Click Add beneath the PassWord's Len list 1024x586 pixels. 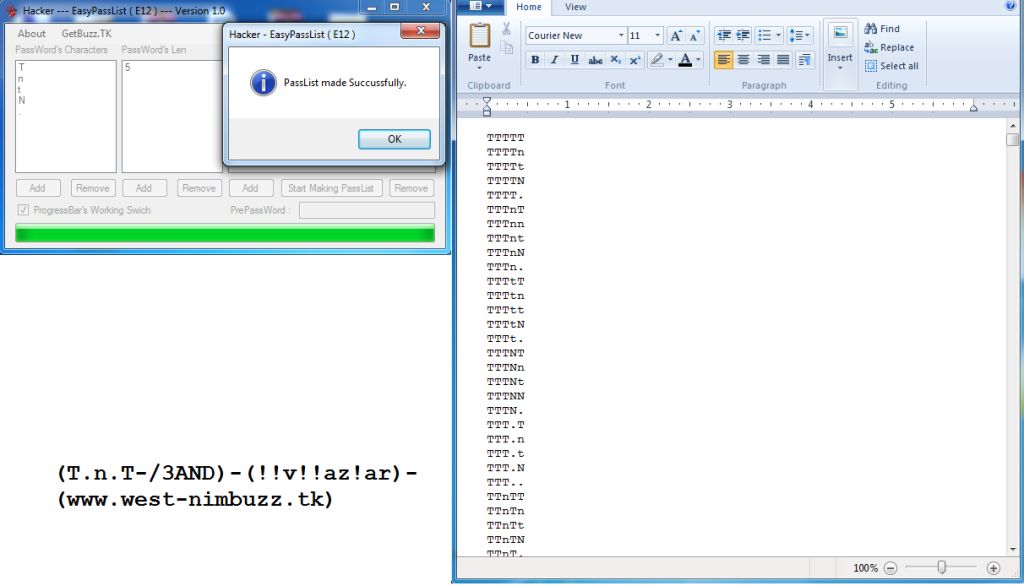(x=144, y=188)
